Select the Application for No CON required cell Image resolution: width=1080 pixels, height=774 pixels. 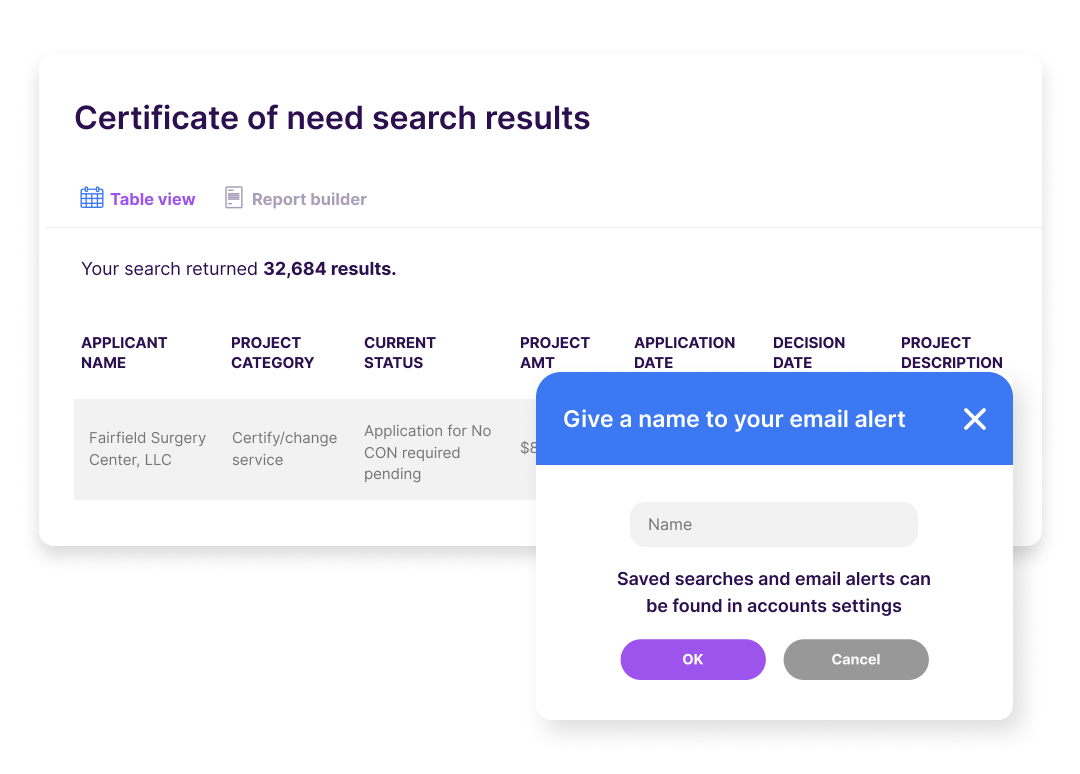coord(427,452)
